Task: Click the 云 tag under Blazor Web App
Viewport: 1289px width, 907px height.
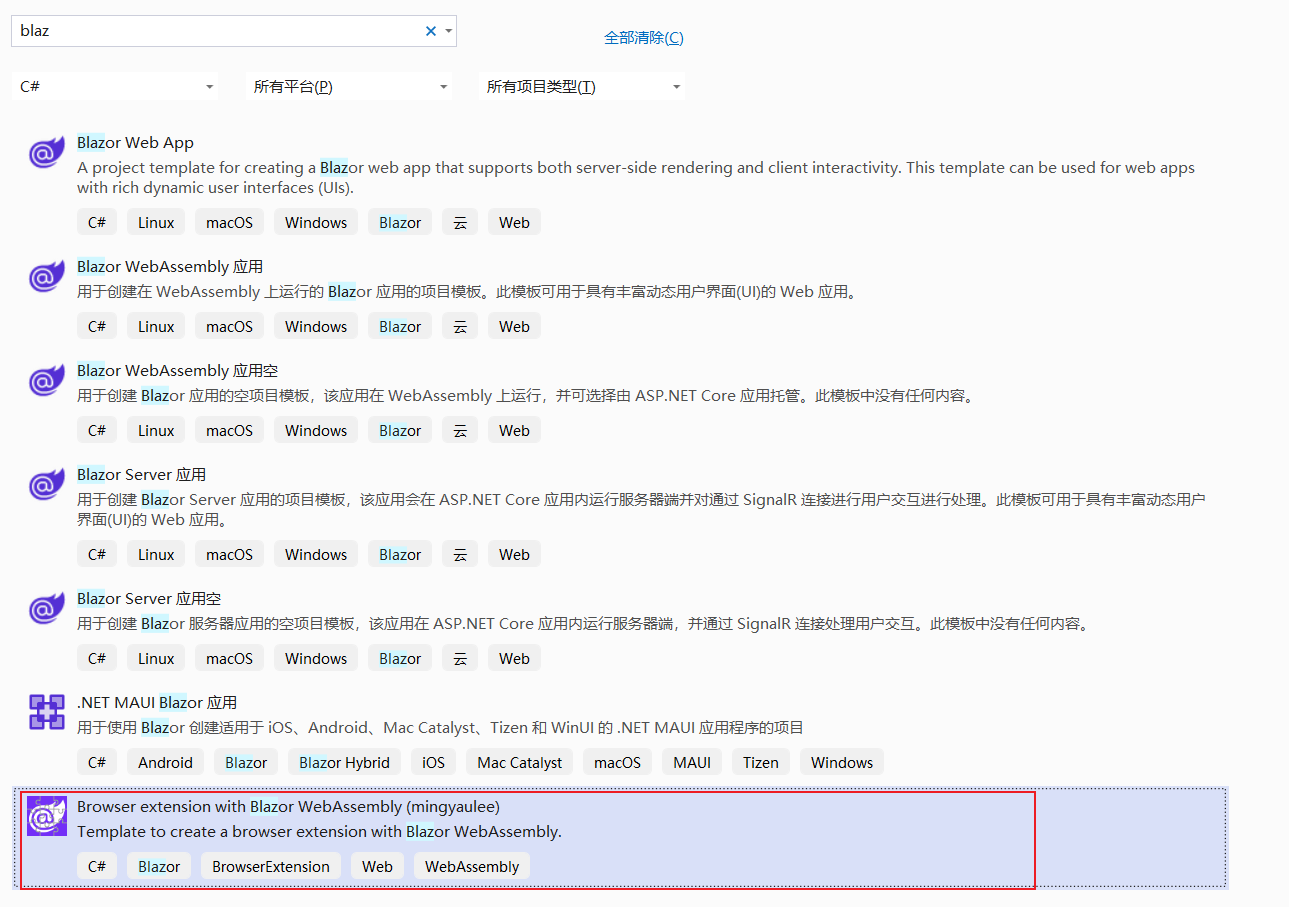Action: pyautogui.click(x=460, y=223)
